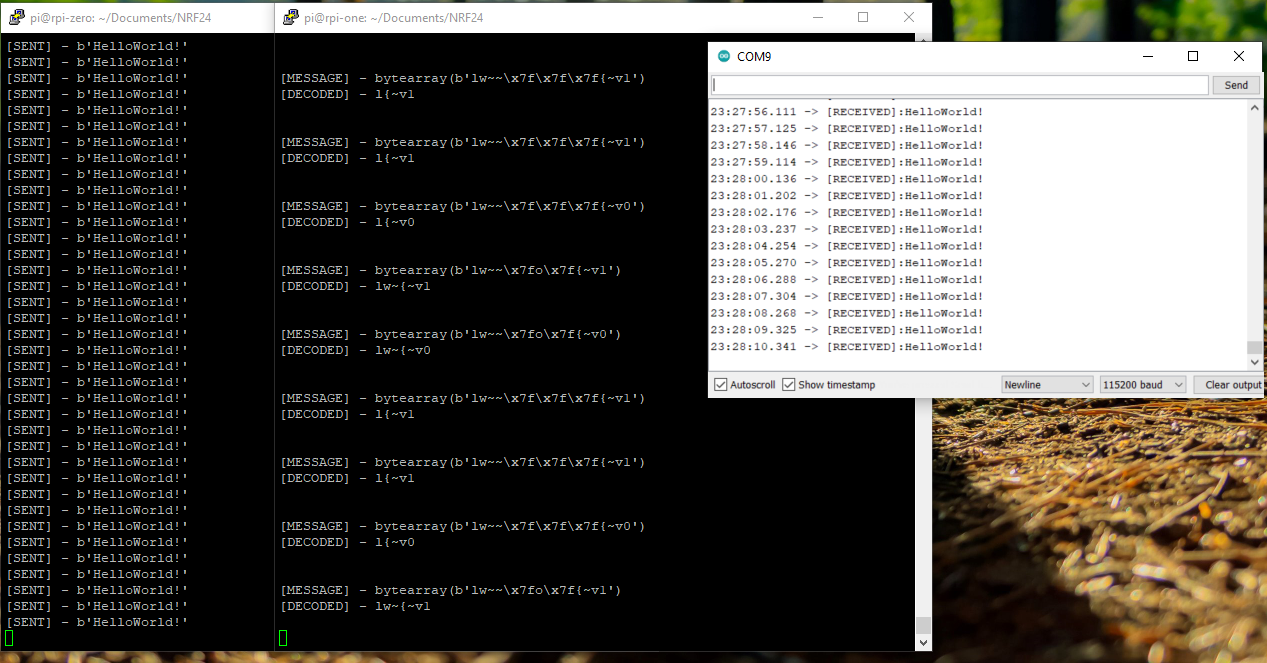Click the serial monitor scroll-down arrow

[x=1254, y=362]
